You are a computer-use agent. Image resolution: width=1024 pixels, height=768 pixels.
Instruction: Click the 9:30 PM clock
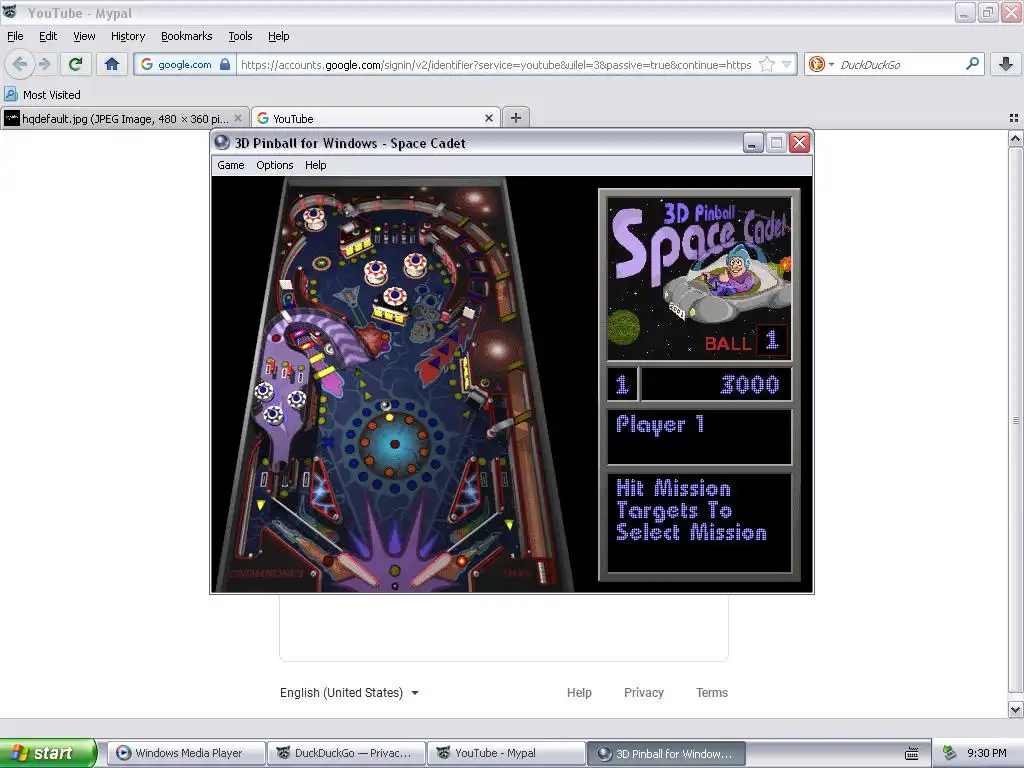point(986,753)
